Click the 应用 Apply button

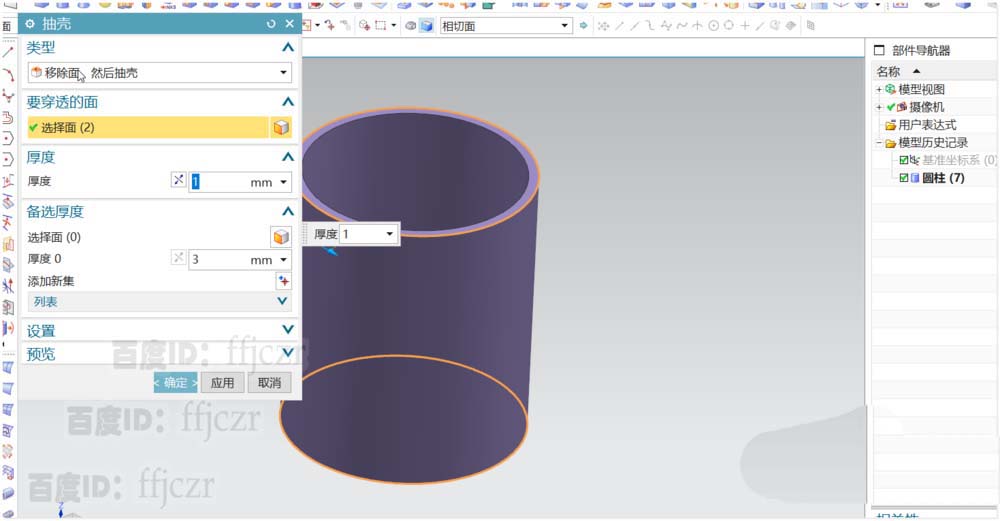click(x=223, y=383)
